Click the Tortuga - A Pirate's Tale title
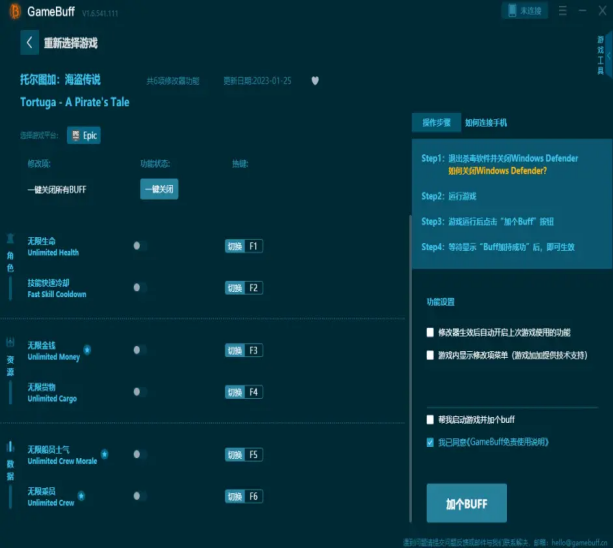614x548 pixels. [75, 102]
